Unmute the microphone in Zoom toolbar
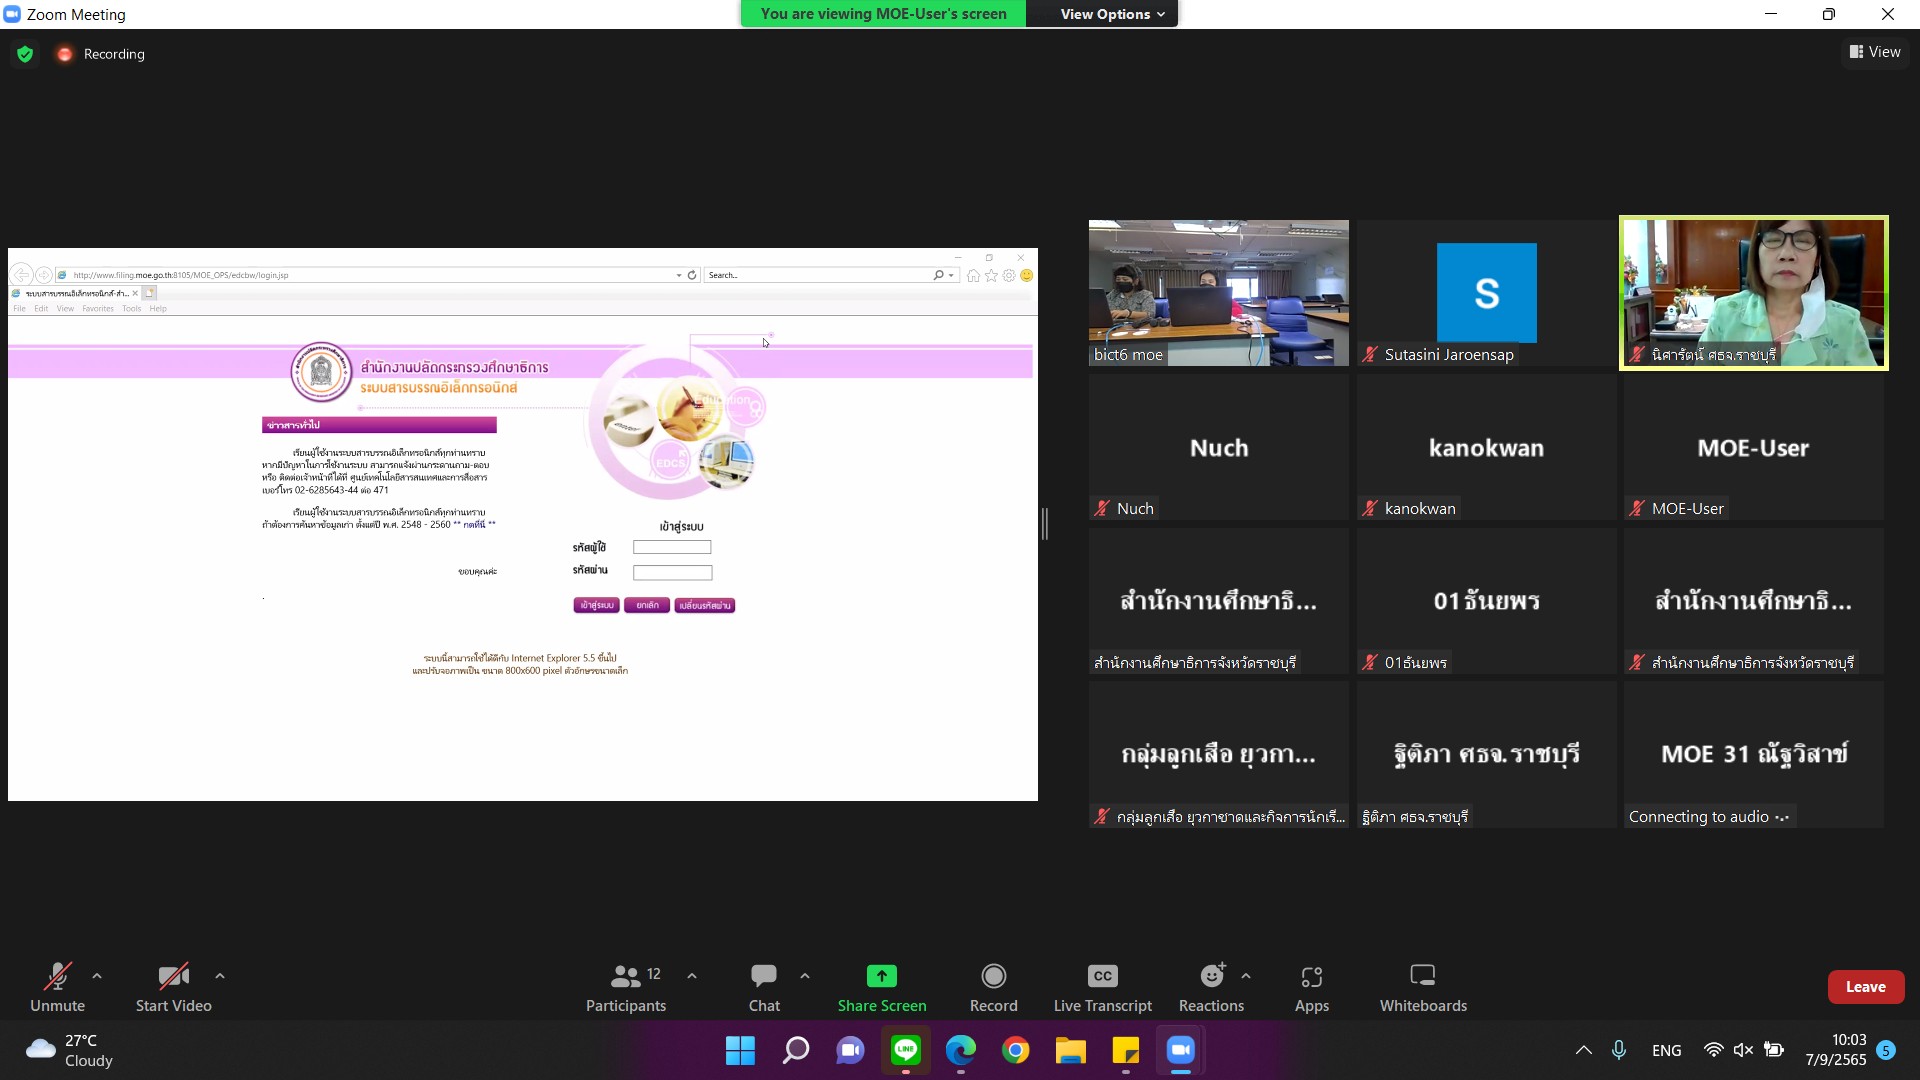The image size is (1920, 1080). pos(57,987)
